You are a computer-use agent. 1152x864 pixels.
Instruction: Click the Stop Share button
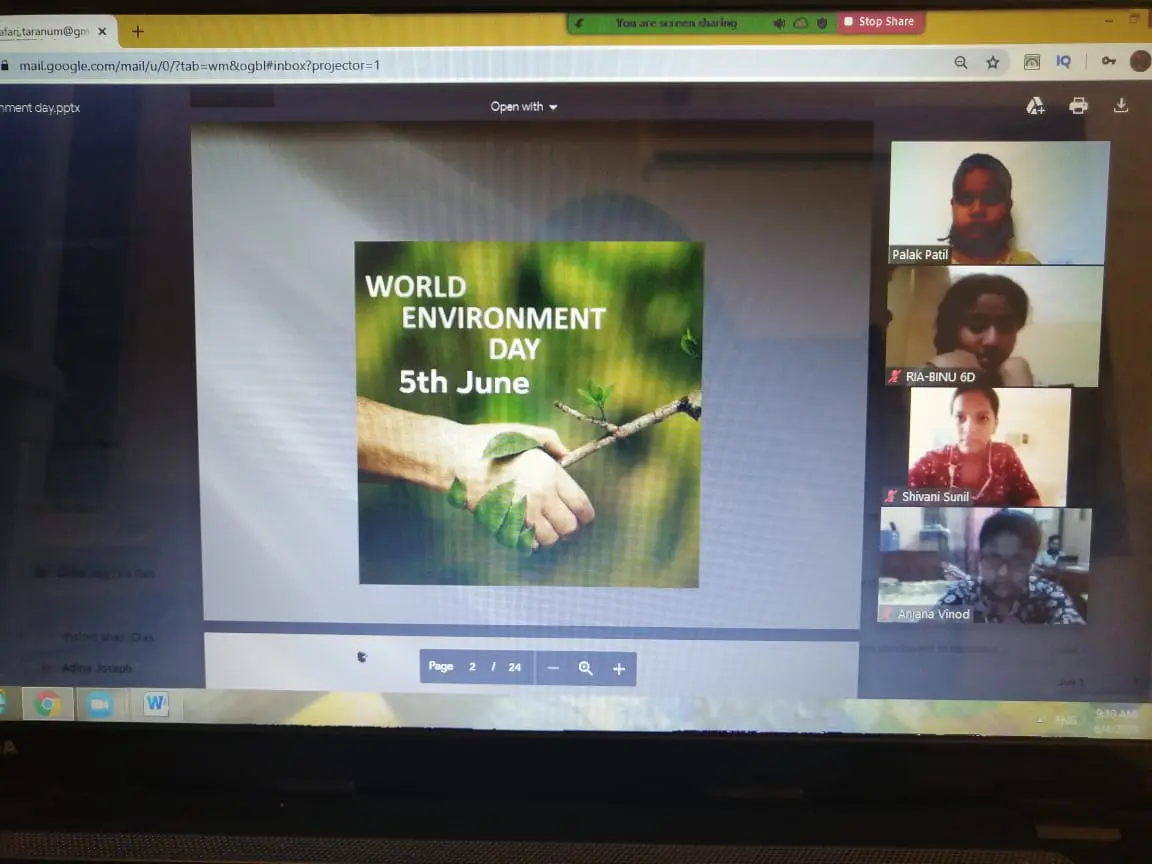click(879, 22)
